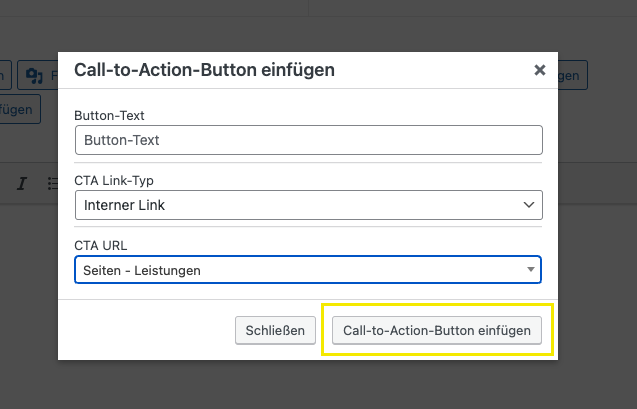Click the CTA Link-Typ label

[x=114, y=180]
